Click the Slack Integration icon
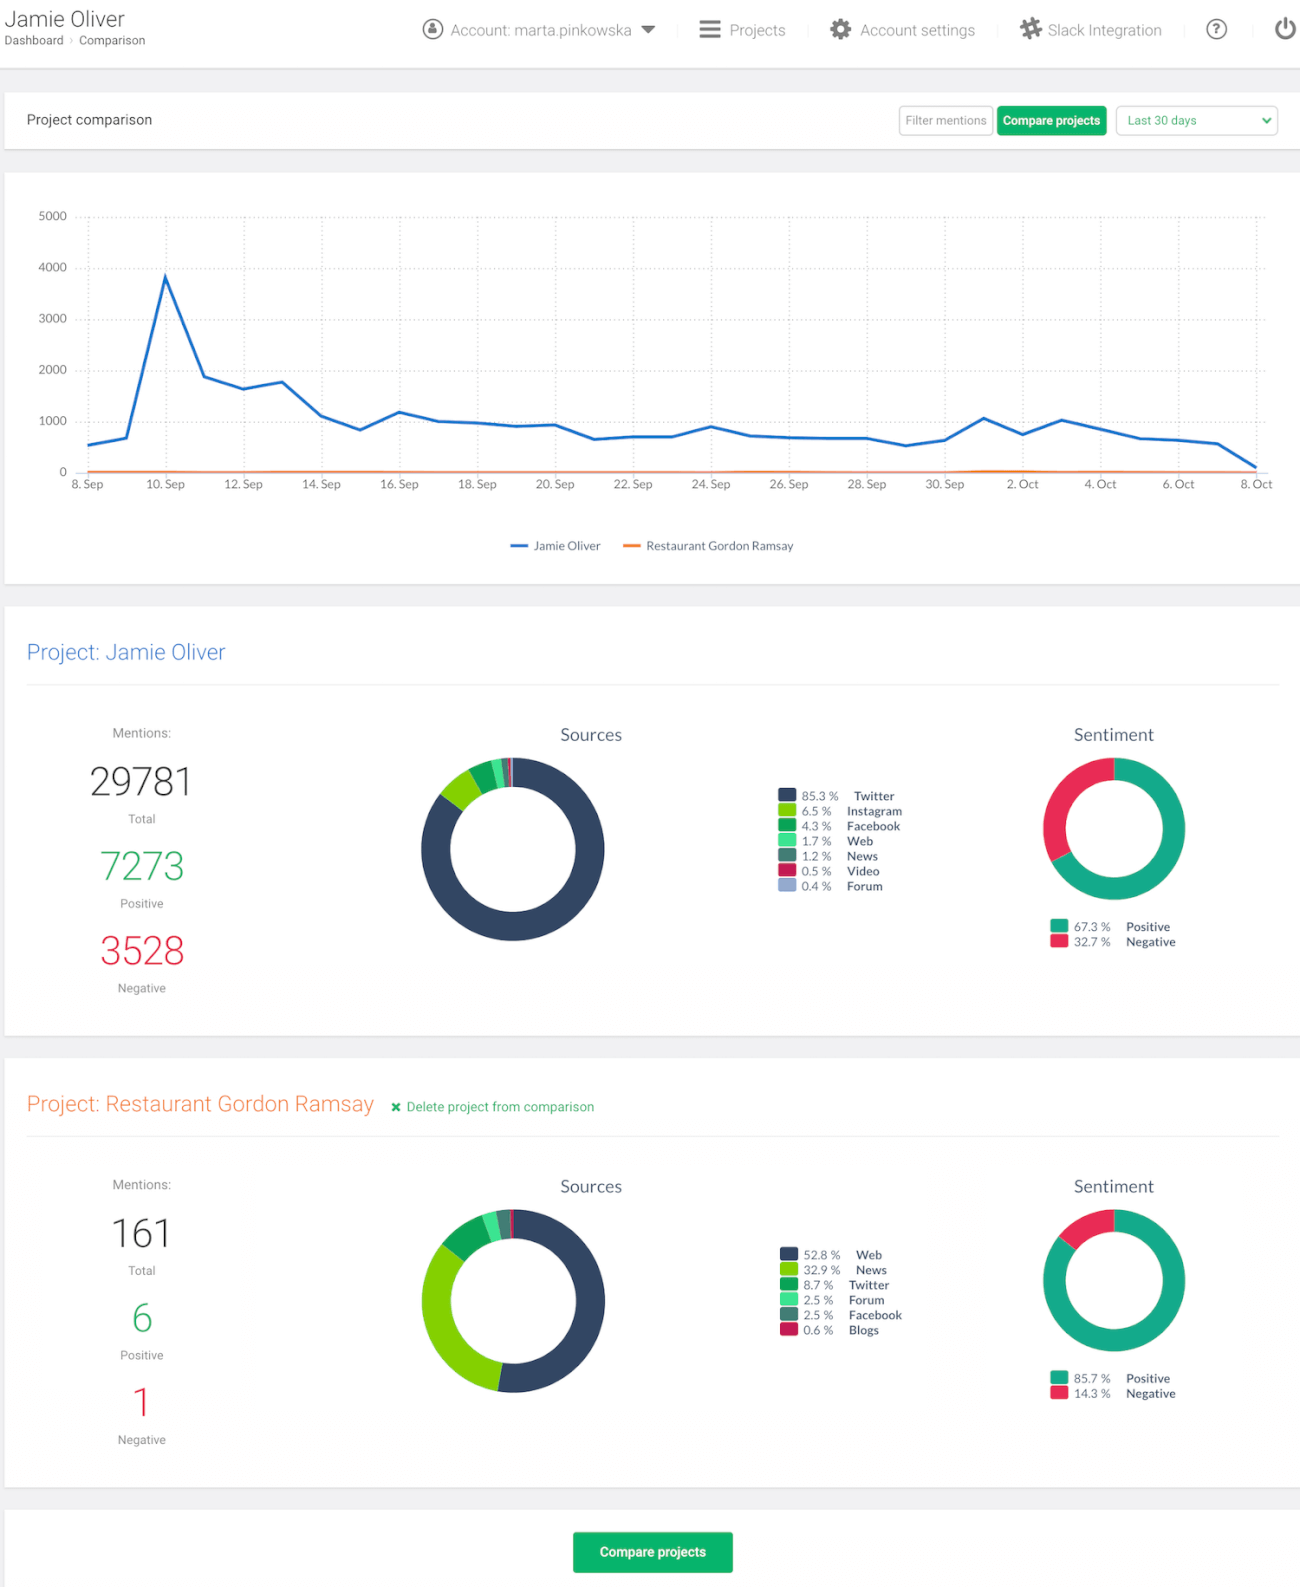The width and height of the screenshot is (1300, 1587). (1030, 29)
